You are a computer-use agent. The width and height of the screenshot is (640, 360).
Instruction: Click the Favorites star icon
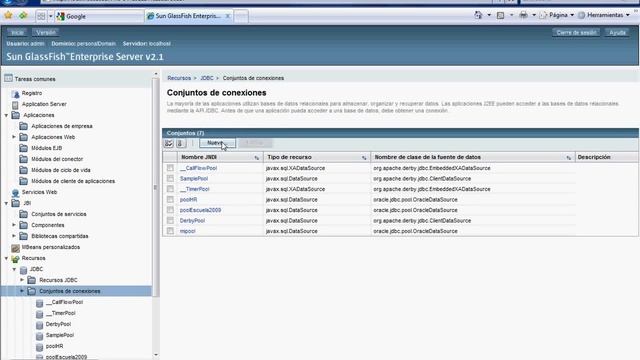pos(8,16)
